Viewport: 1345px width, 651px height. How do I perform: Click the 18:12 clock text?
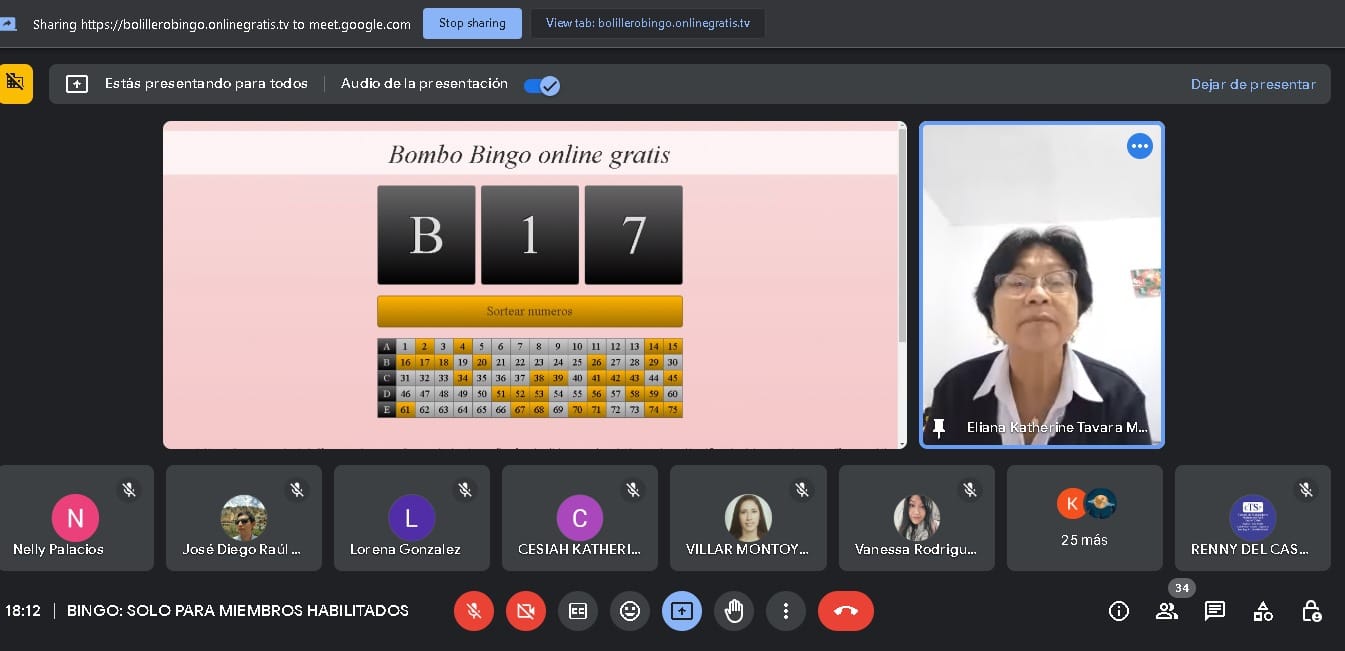tap(23, 610)
